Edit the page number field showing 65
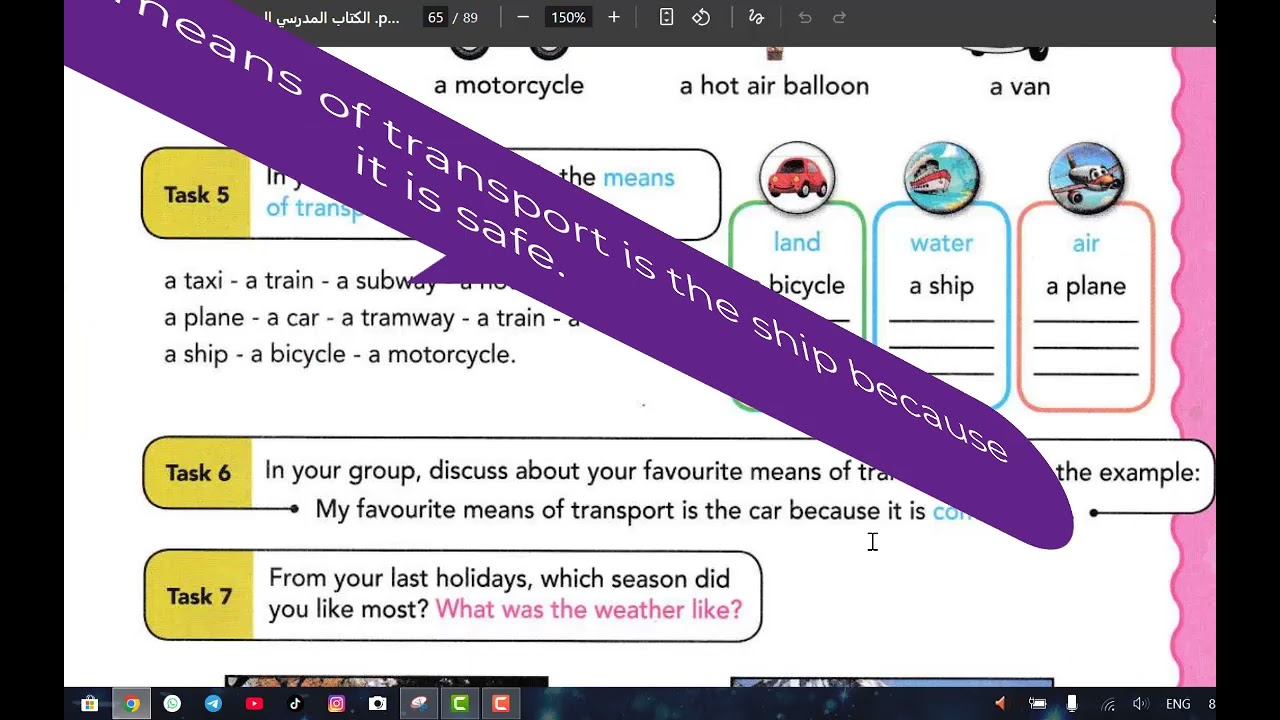The image size is (1280, 720). 435,17
